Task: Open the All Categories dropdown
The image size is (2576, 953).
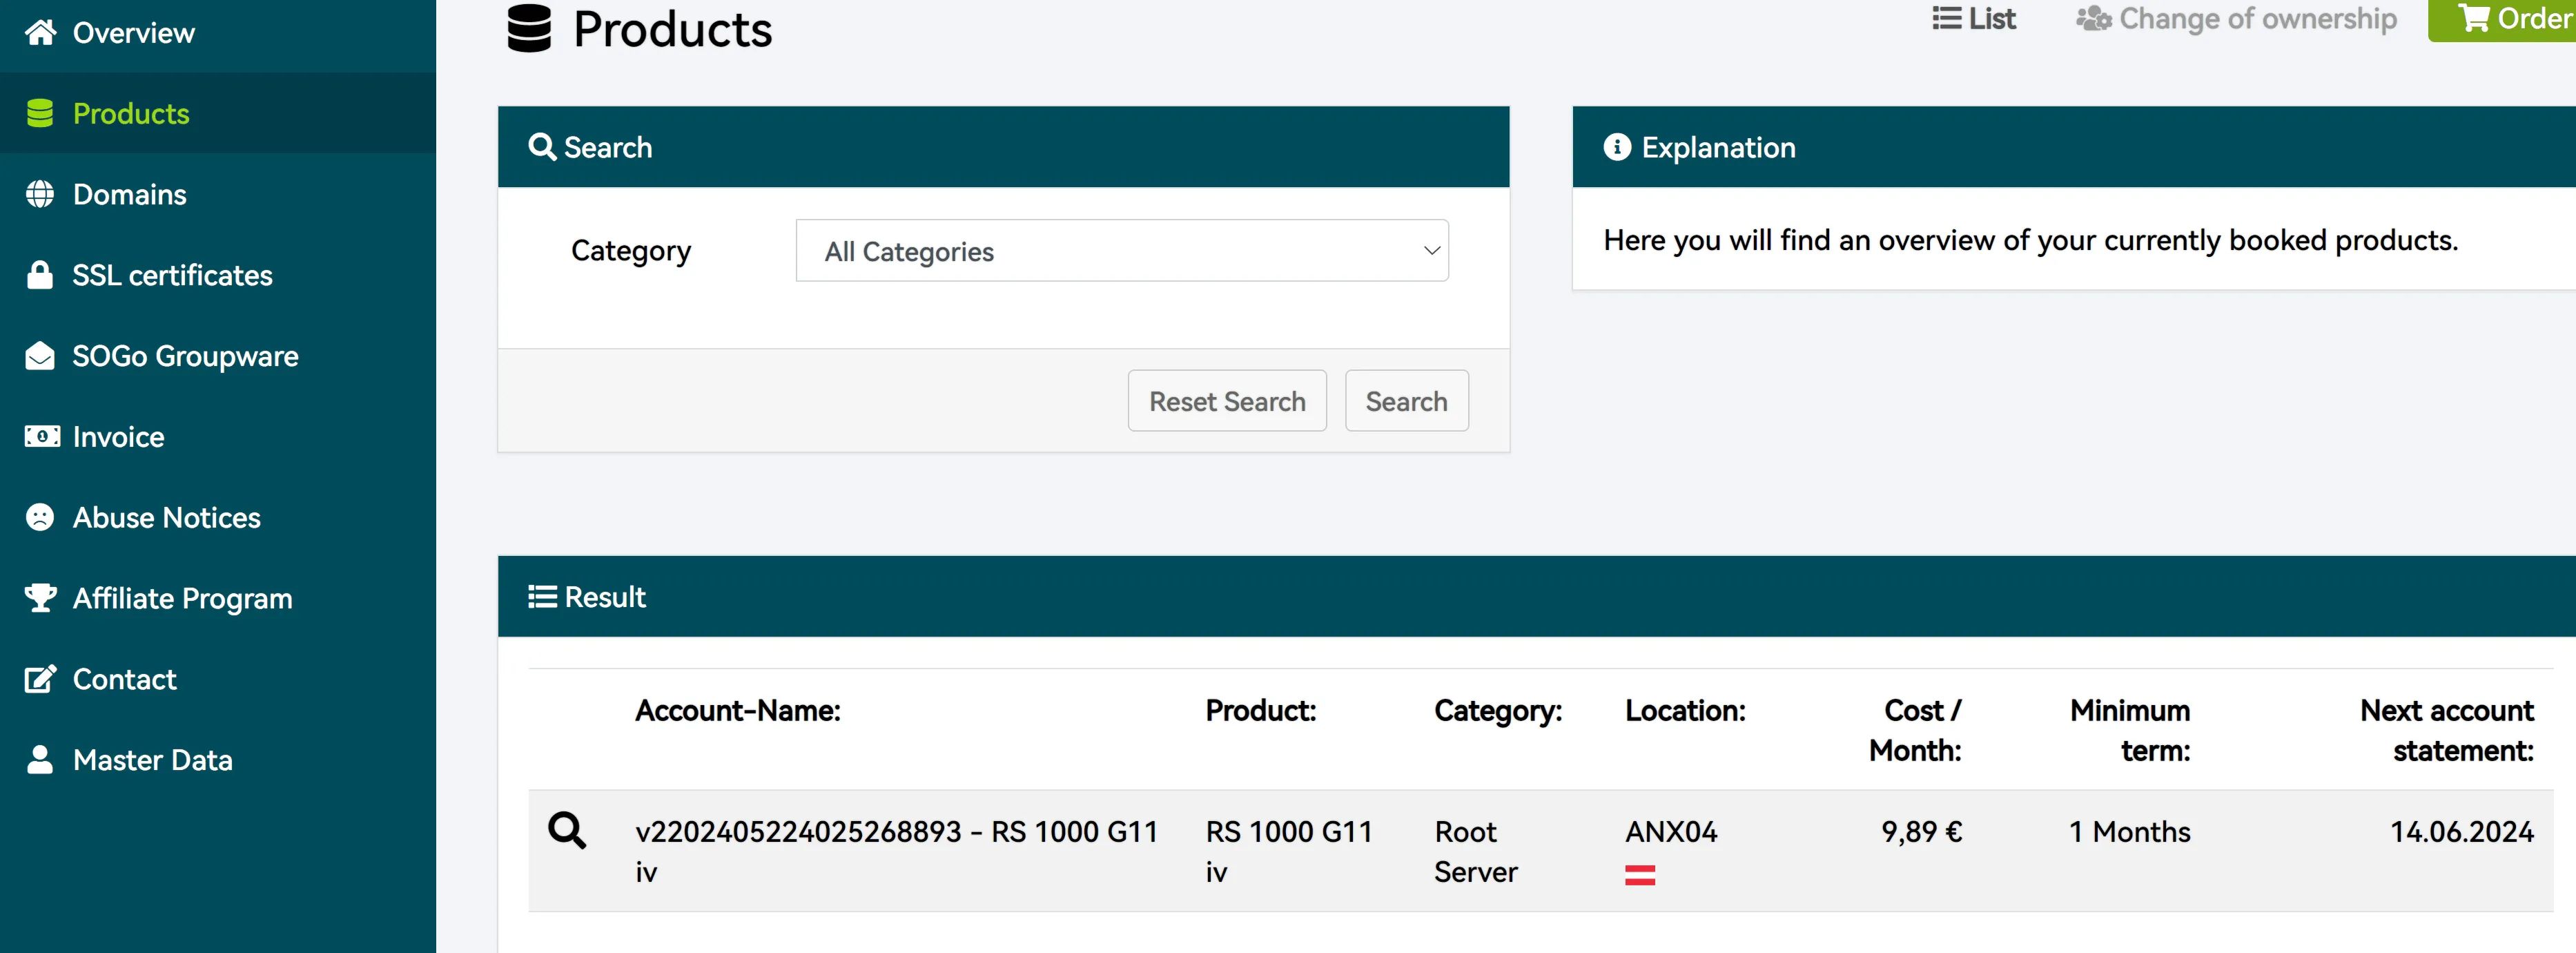Action: 1122,251
